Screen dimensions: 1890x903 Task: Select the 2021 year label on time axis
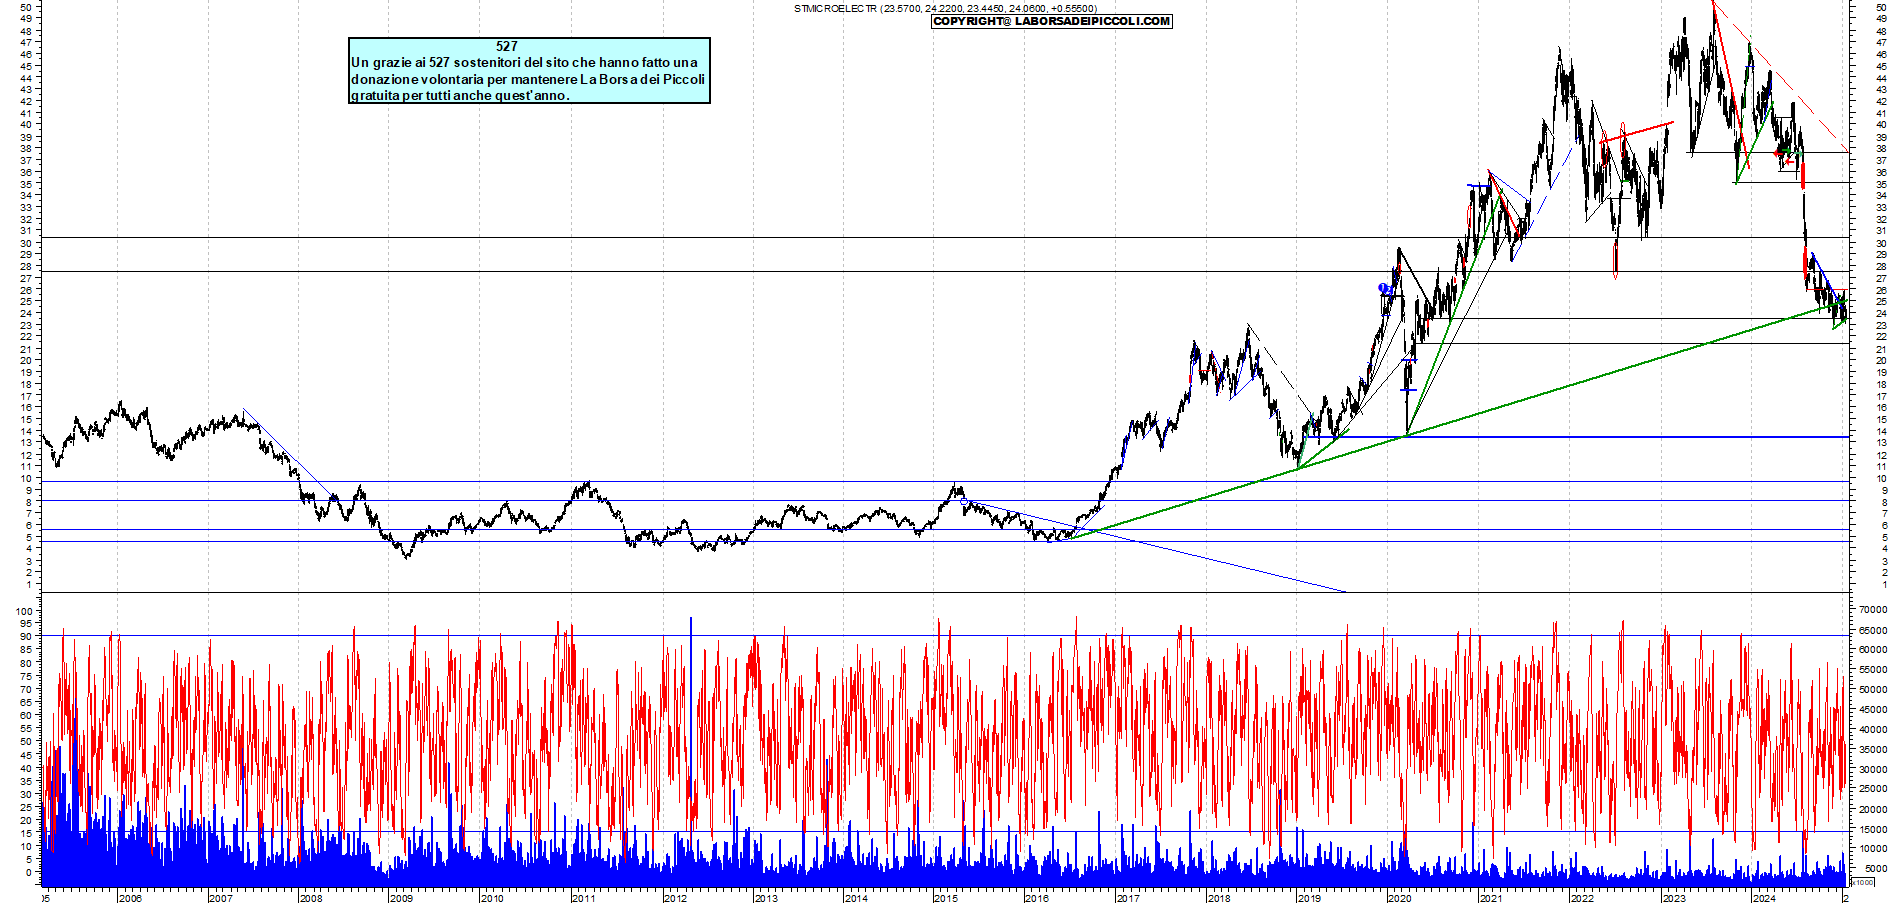1491,897
